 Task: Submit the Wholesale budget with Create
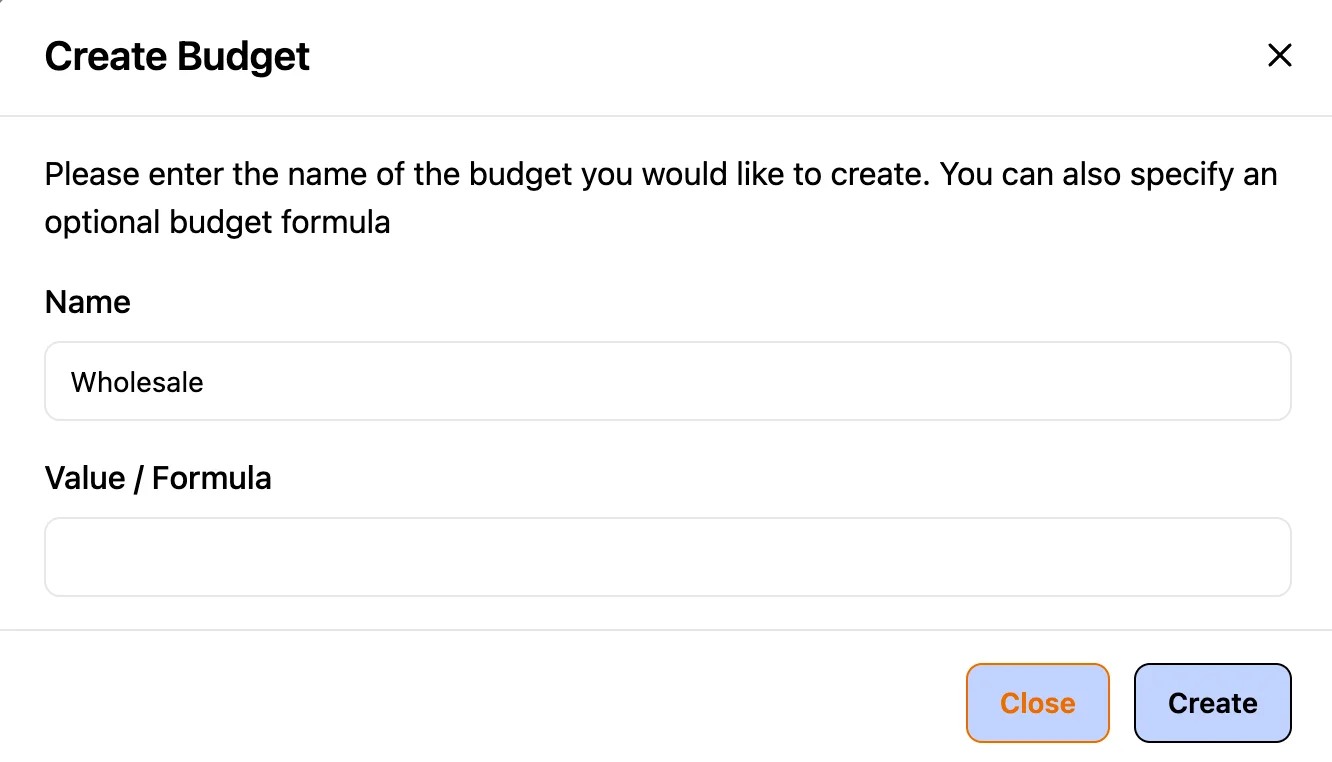(x=1212, y=703)
